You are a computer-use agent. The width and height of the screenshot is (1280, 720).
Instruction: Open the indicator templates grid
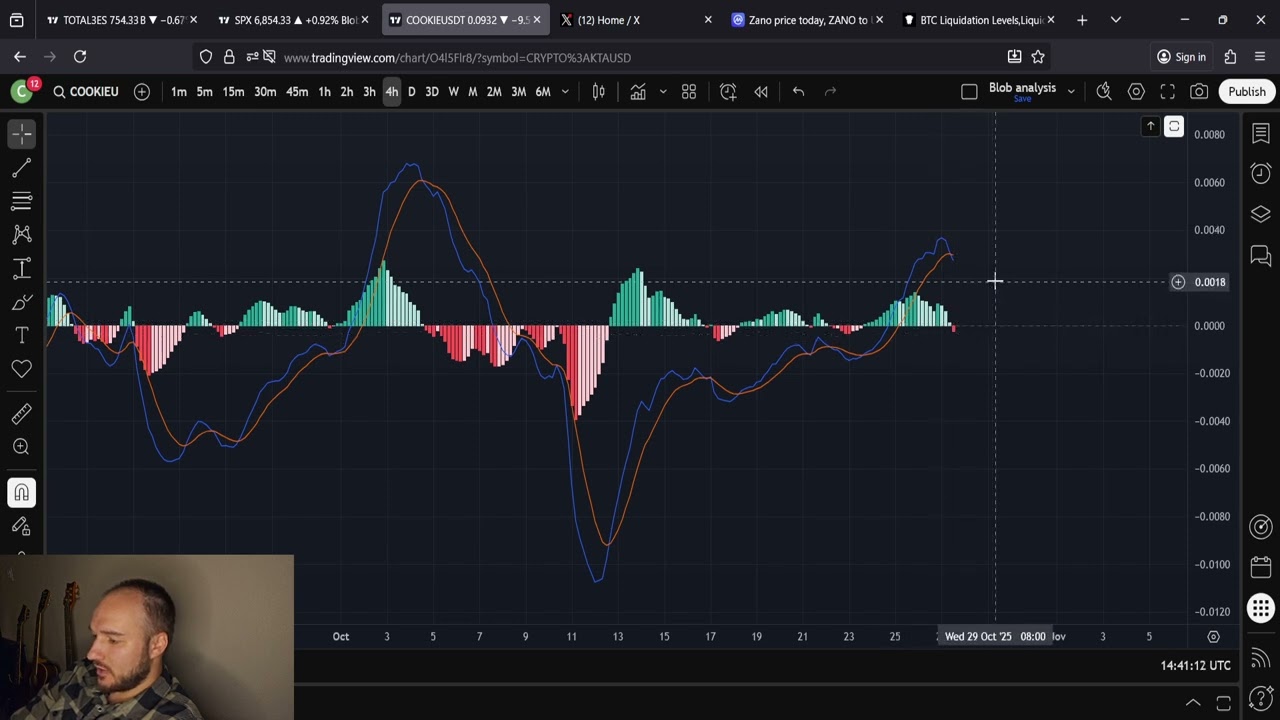tap(689, 92)
